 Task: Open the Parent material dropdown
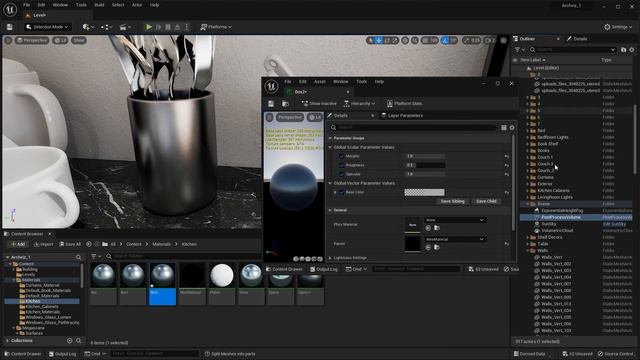(x=455, y=239)
